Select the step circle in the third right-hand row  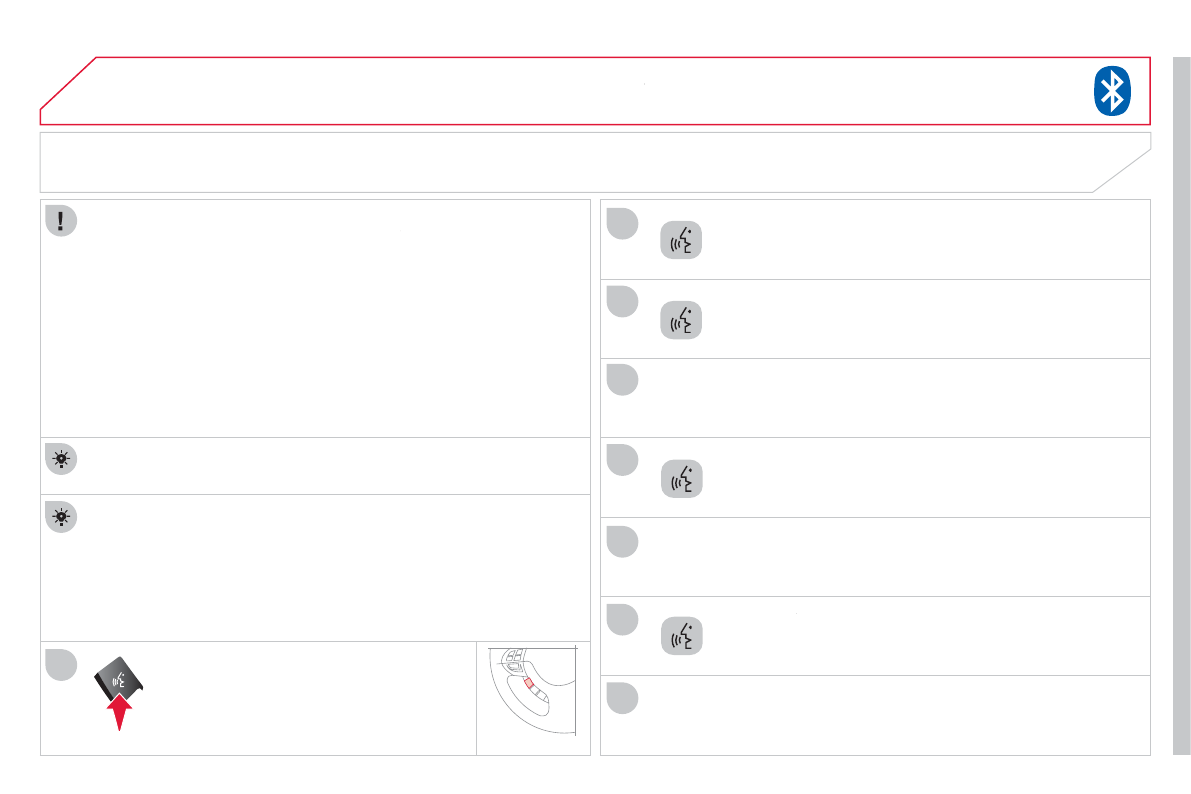tap(622, 381)
